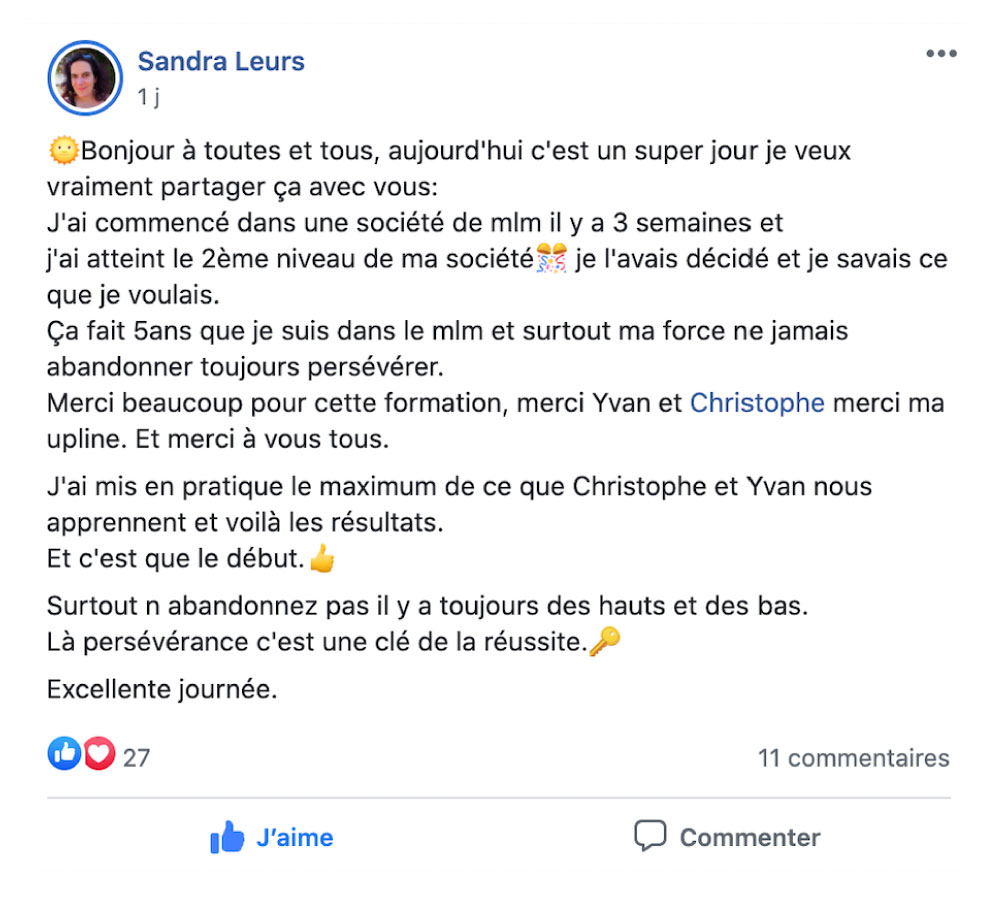Viewport: 1000px width, 905px height.
Task: Click the "Excellente journée." closing line
Action: tap(162, 689)
